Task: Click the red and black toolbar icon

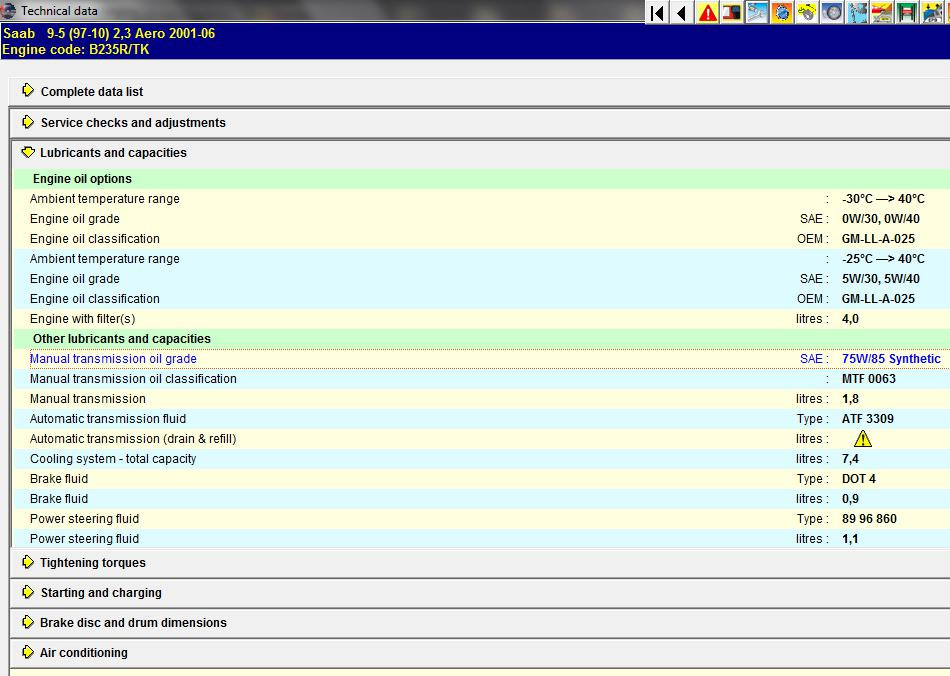Action: [732, 12]
